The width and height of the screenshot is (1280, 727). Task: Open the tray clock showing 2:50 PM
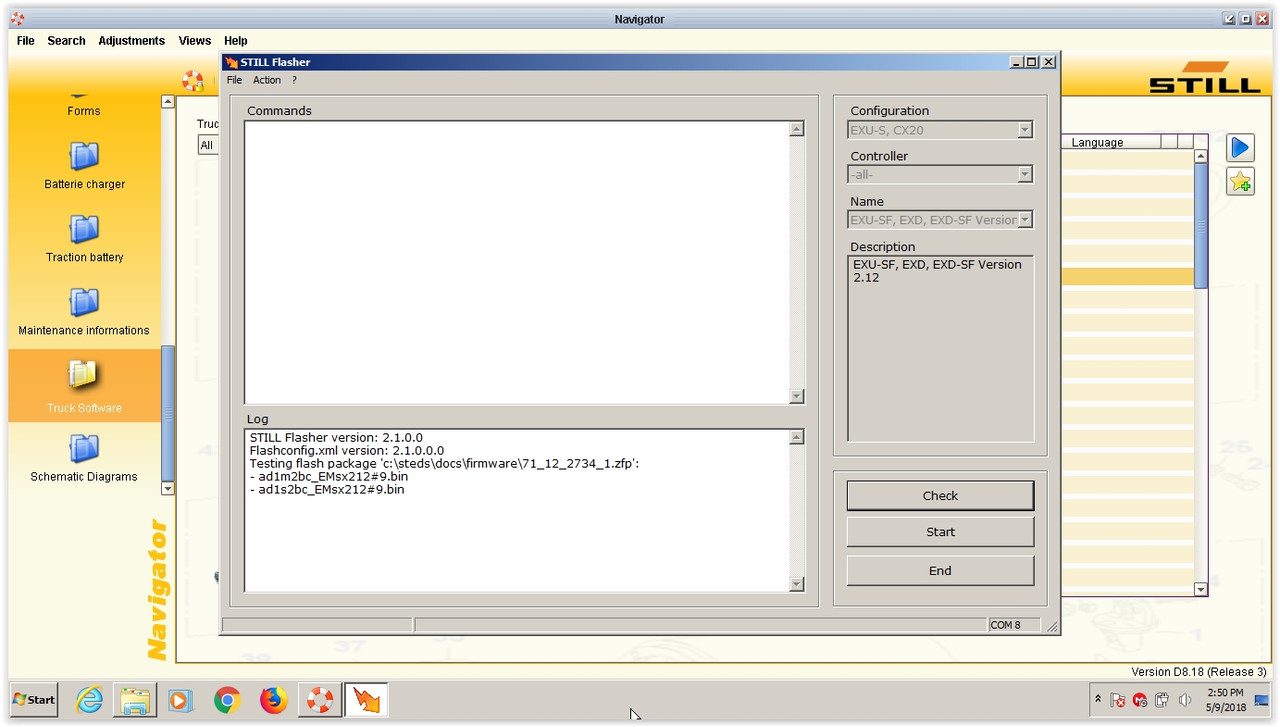click(1225, 700)
